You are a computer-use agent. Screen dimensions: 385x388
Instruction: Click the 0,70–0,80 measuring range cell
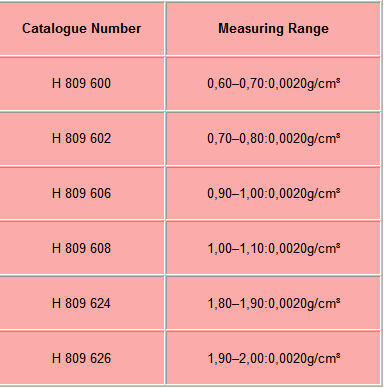(273, 138)
